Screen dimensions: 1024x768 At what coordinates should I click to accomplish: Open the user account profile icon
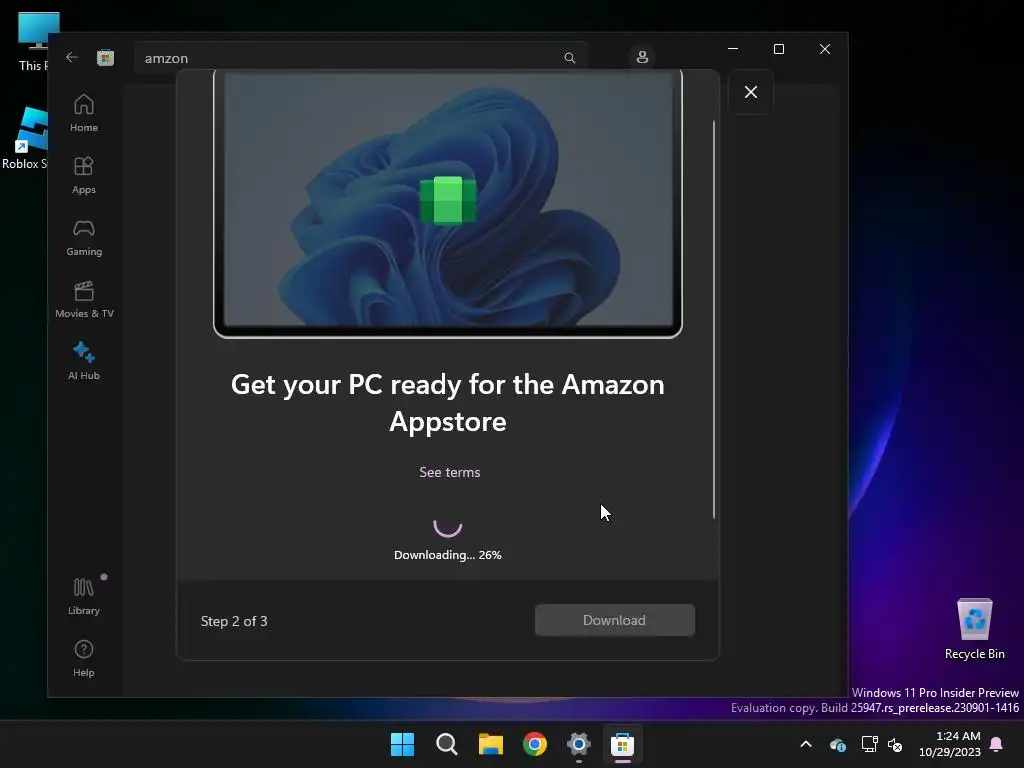tap(642, 57)
